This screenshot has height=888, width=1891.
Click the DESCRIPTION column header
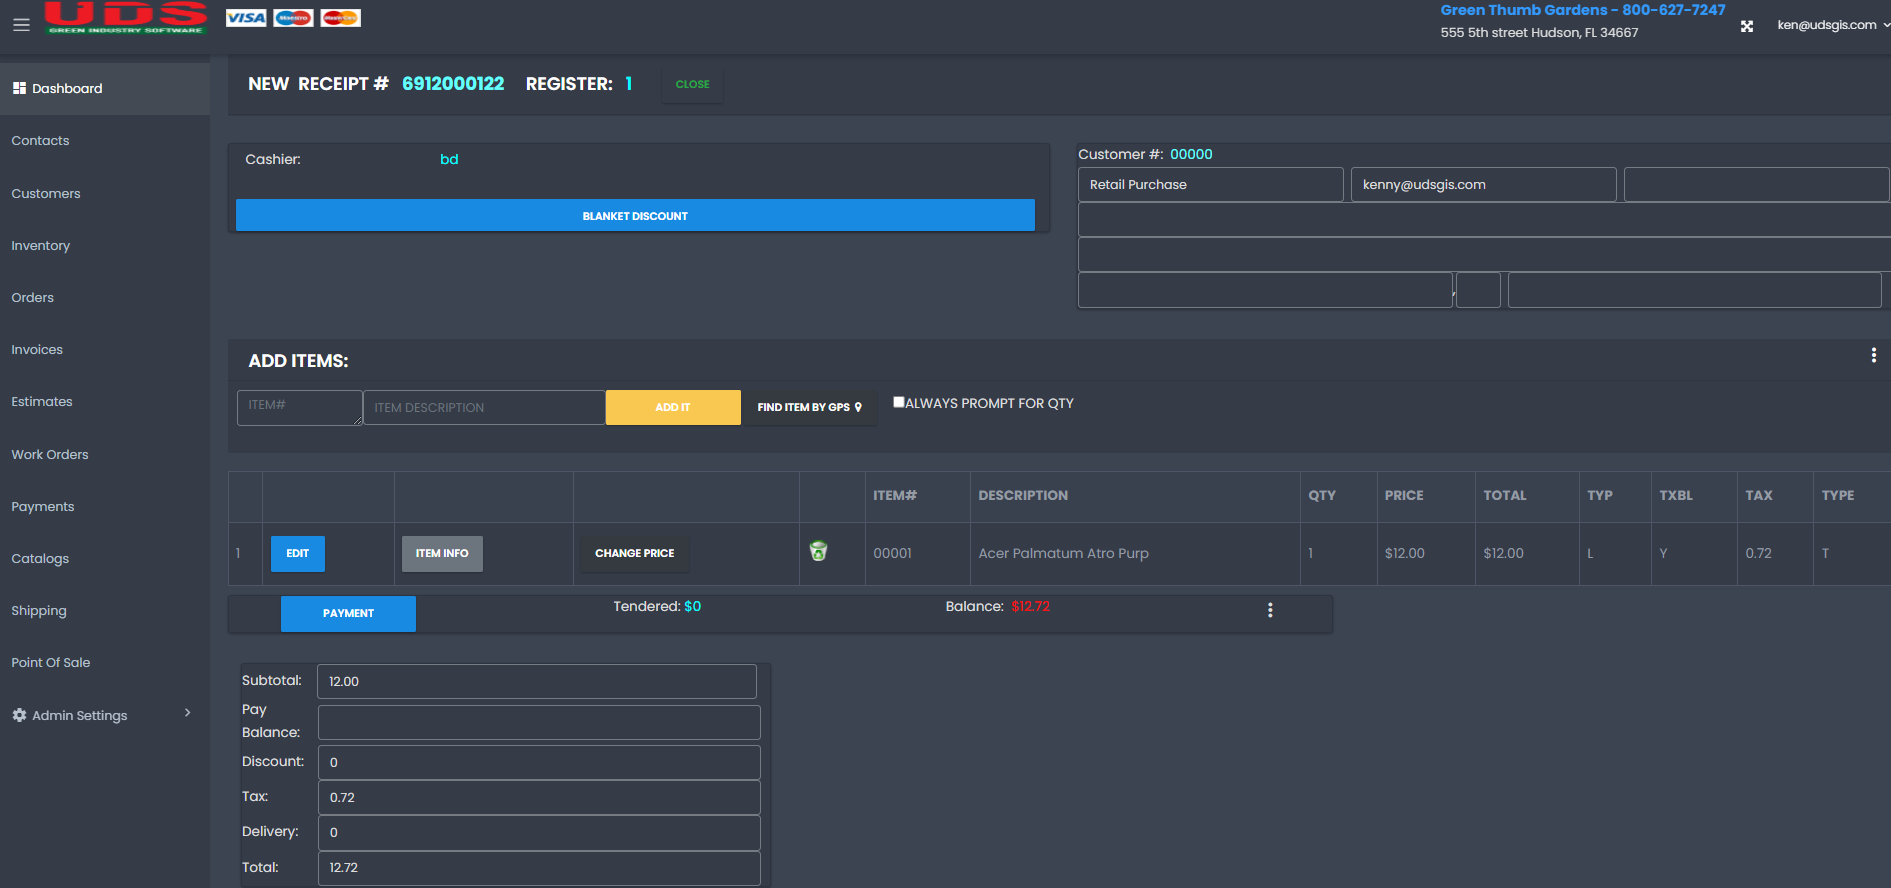point(1023,495)
